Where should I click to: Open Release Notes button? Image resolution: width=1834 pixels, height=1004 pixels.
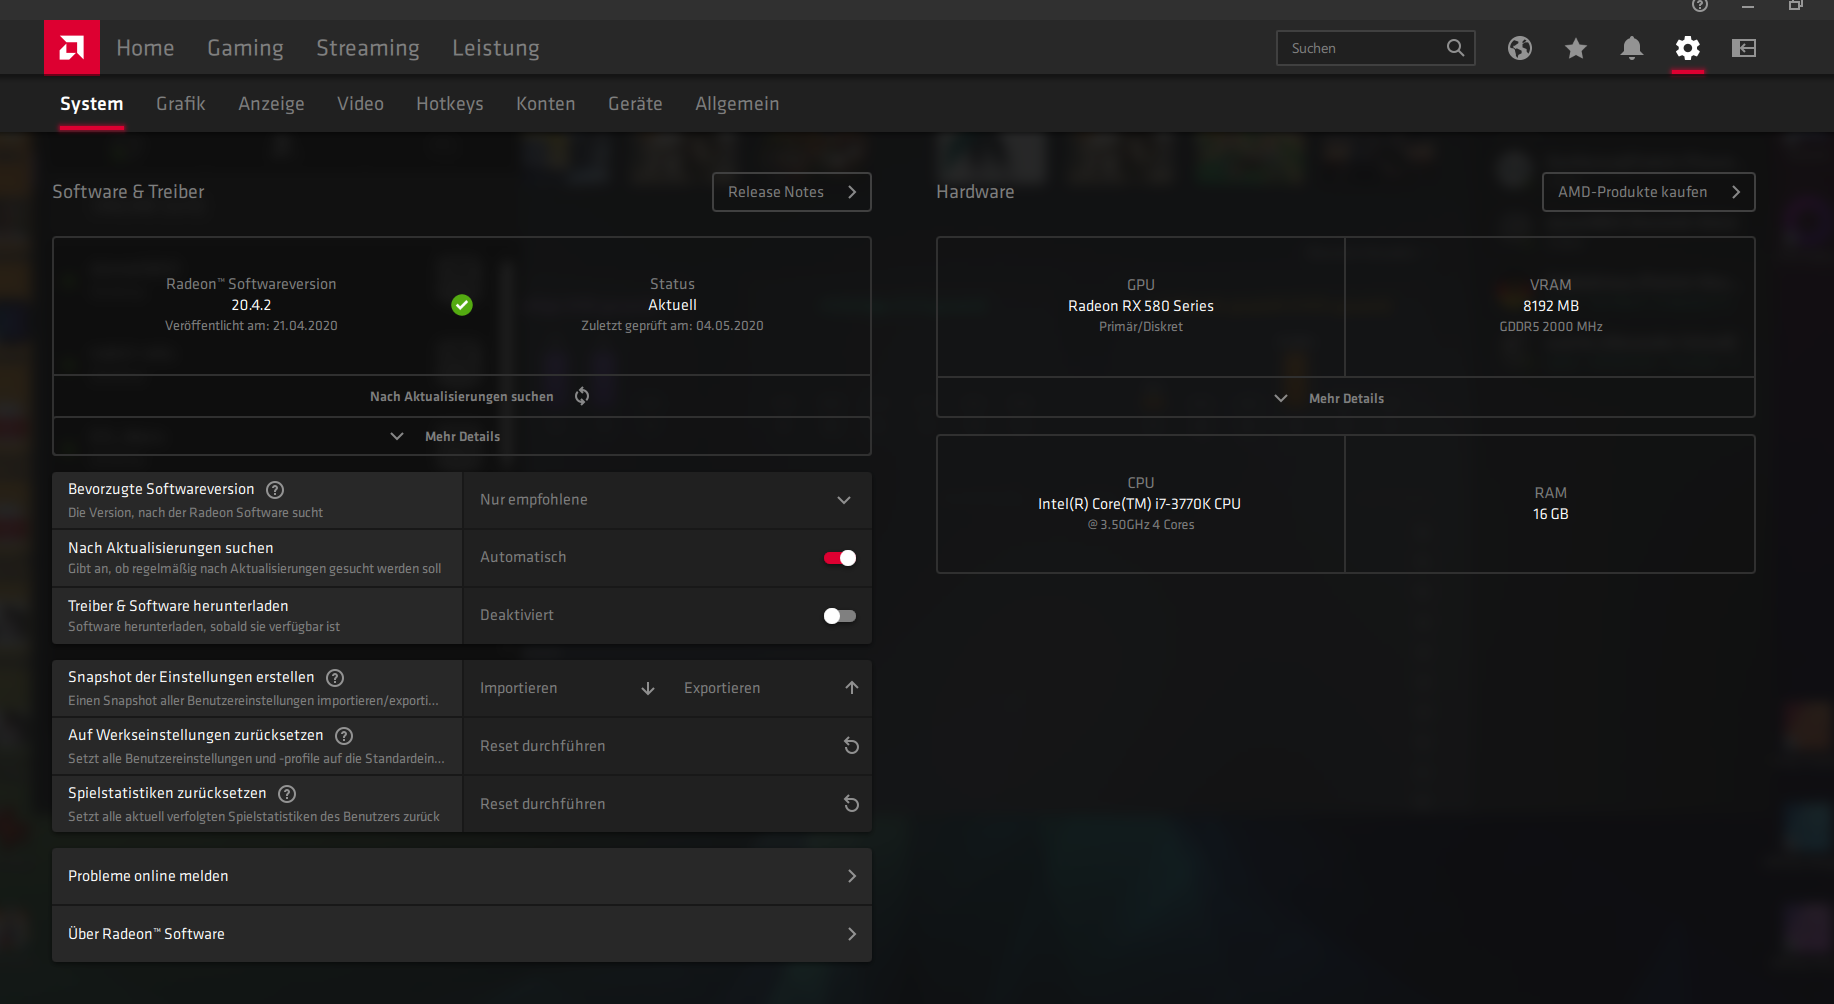click(x=792, y=192)
